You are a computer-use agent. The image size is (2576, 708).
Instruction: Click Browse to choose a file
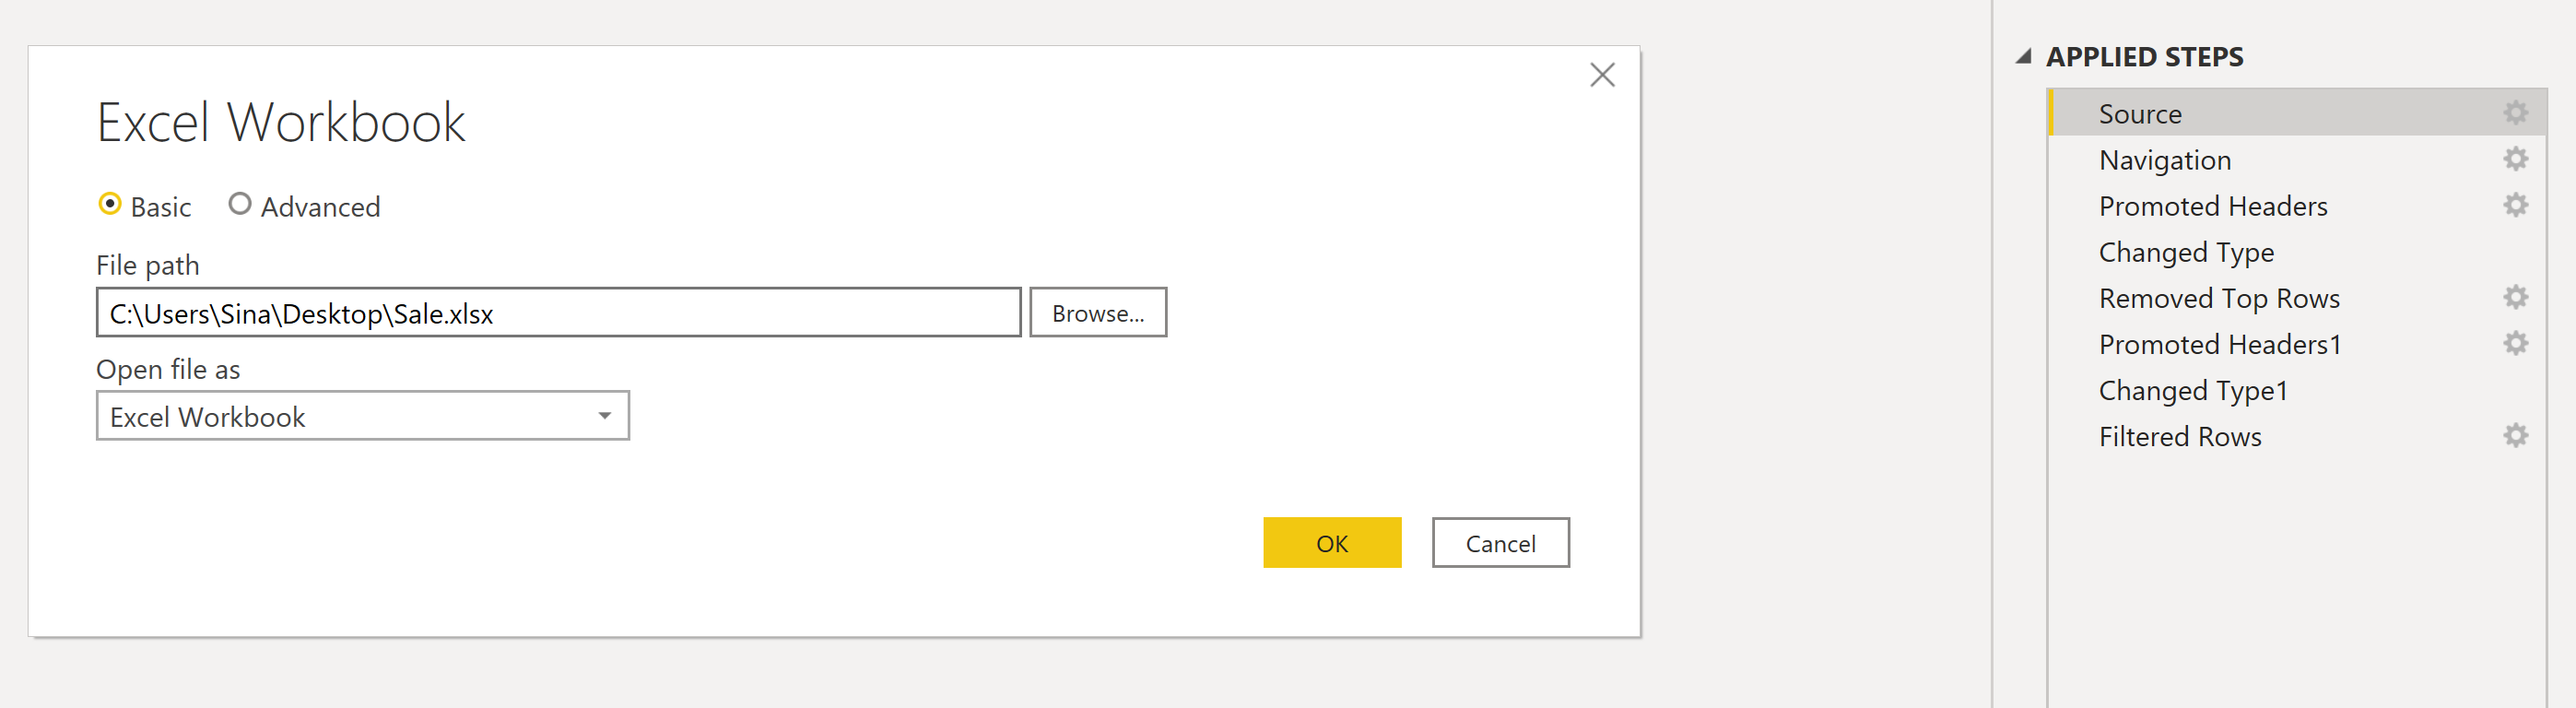(x=1097, y=313)
